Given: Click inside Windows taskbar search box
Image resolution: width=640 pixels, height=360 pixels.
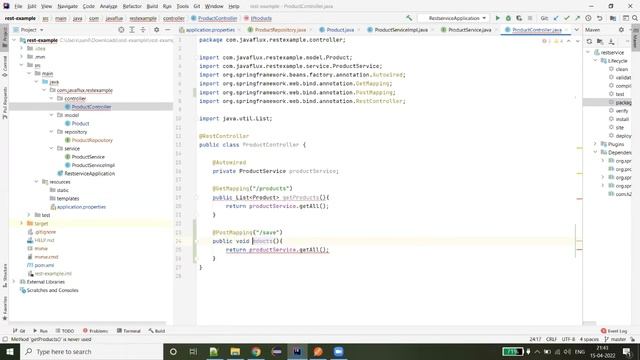Looking at the screenshot, I should click(x=91, y=351).
